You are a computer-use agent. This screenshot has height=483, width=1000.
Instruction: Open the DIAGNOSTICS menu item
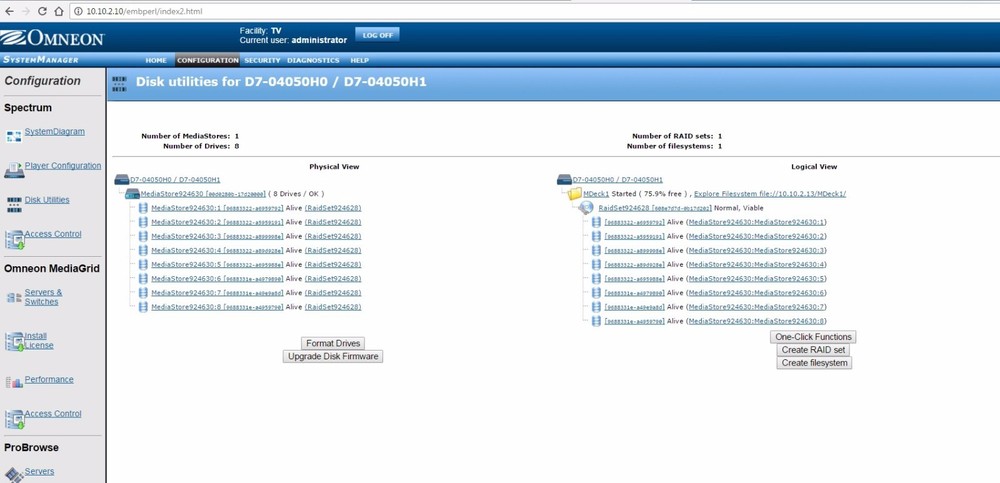click(313, 60)
